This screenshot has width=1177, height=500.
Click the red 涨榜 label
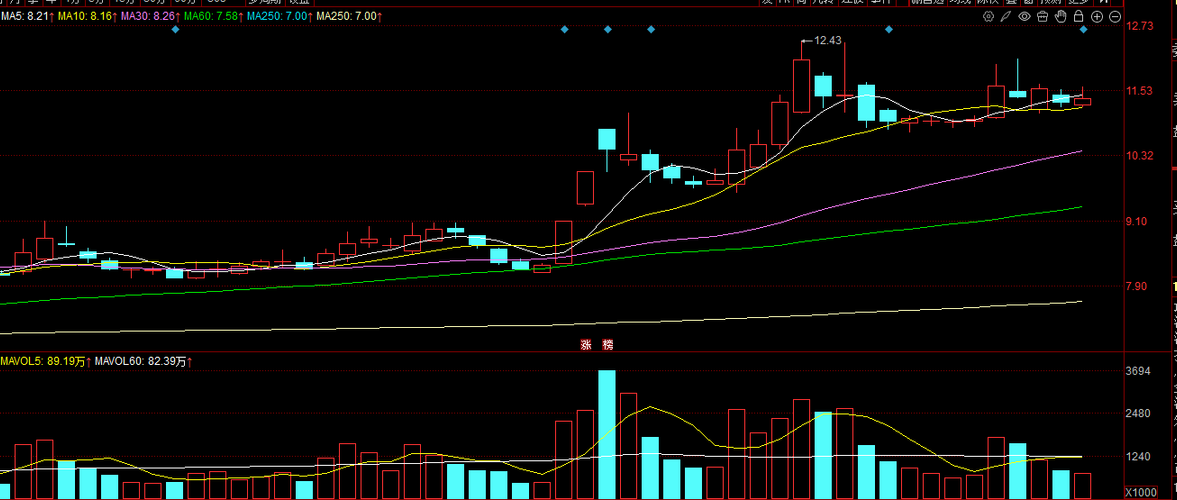pos(597,345)
